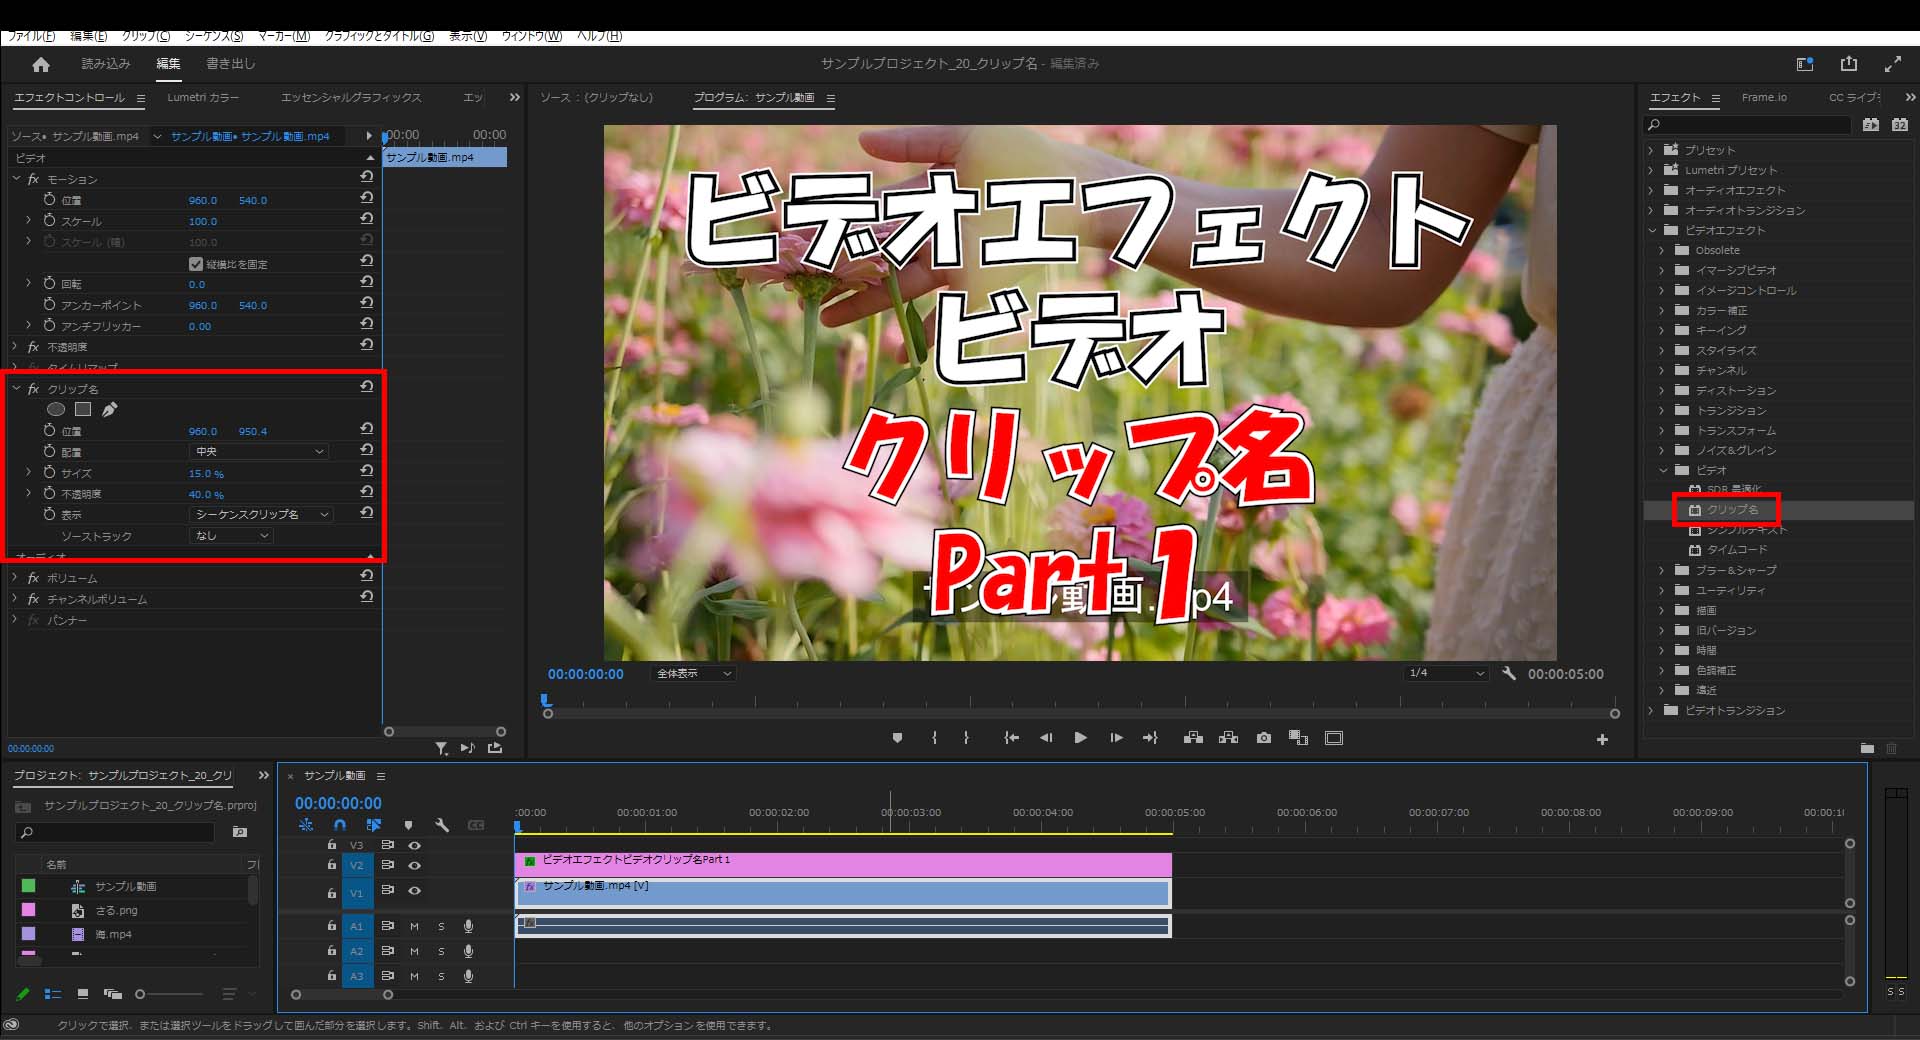Open the 配置 dropdown showing 中央

[x=259, y=452]
